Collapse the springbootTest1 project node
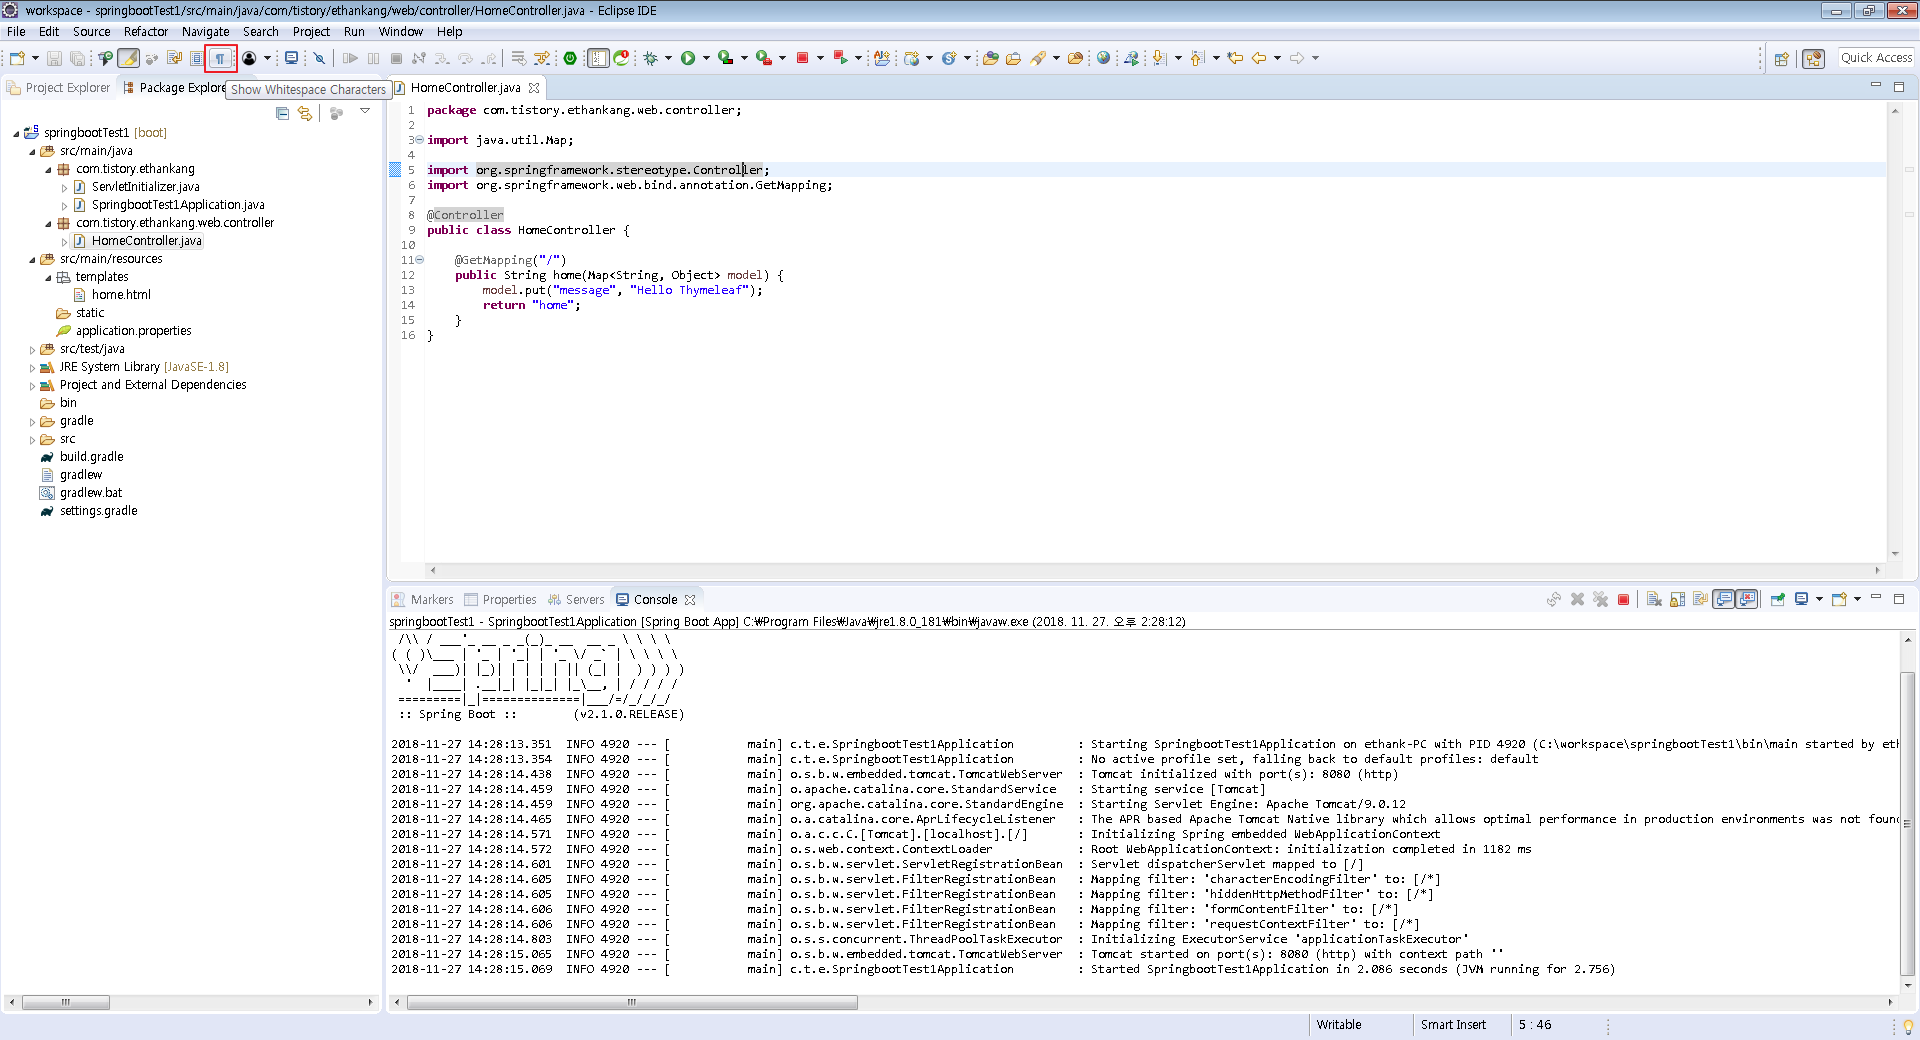 click(16, 133)
